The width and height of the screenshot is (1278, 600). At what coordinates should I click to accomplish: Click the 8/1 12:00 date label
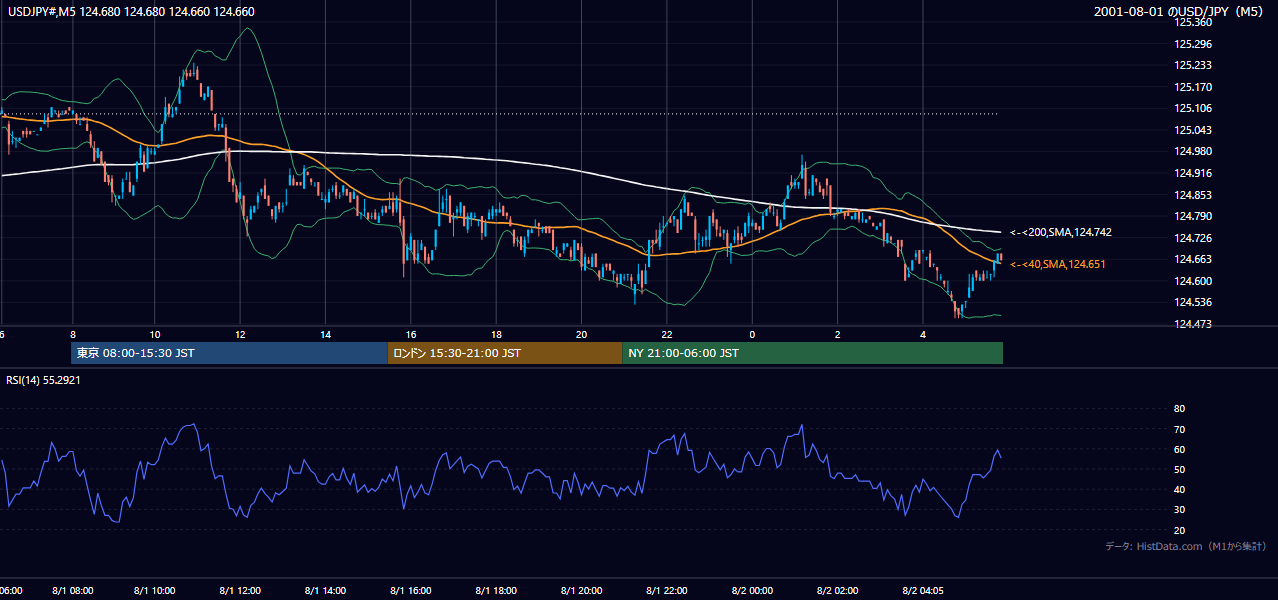click(x=240, y=591)
